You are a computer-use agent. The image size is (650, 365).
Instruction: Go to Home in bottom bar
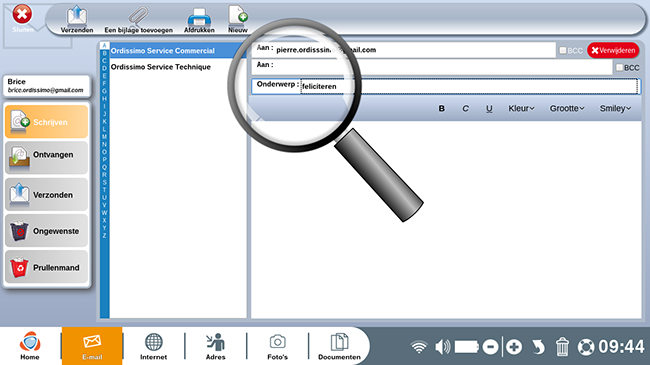click(30, 346)
